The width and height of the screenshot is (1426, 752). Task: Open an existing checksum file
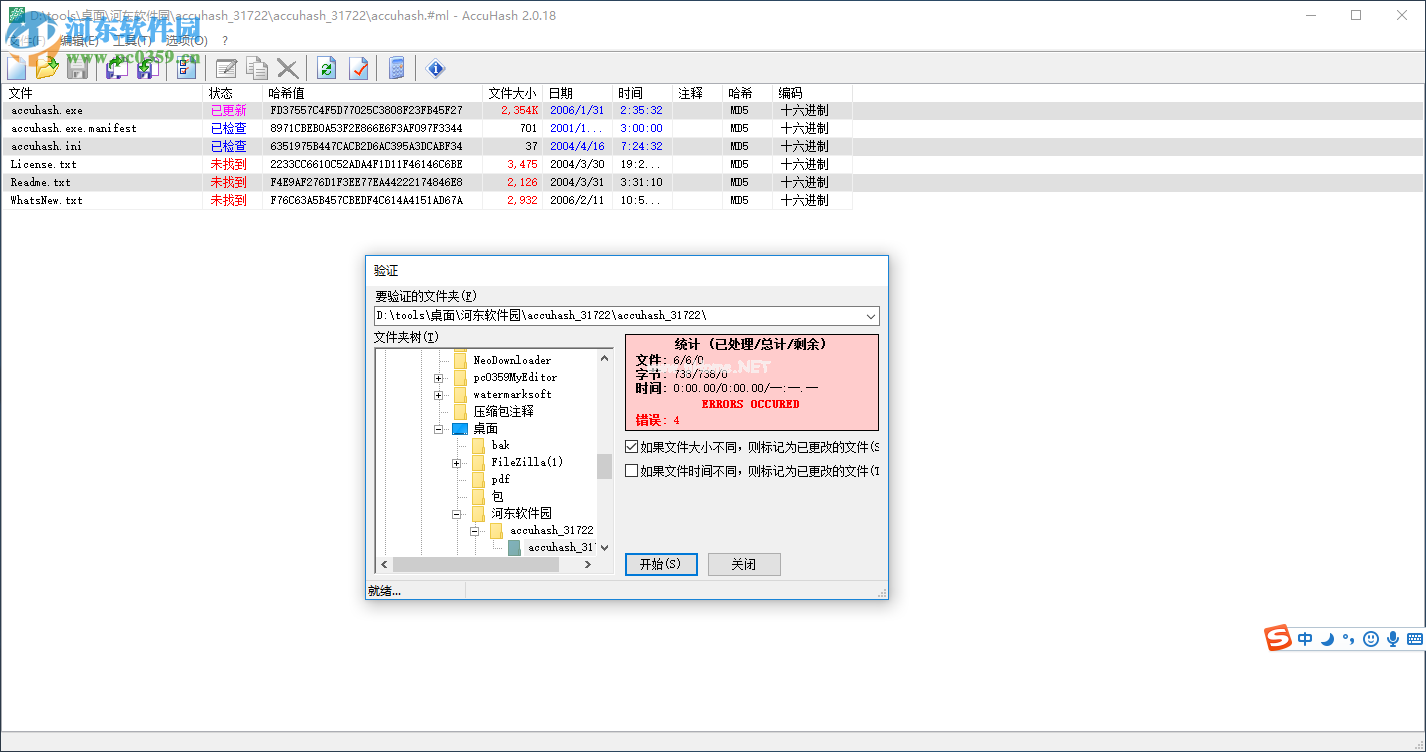pyautogui.click(x=47, y=68)
